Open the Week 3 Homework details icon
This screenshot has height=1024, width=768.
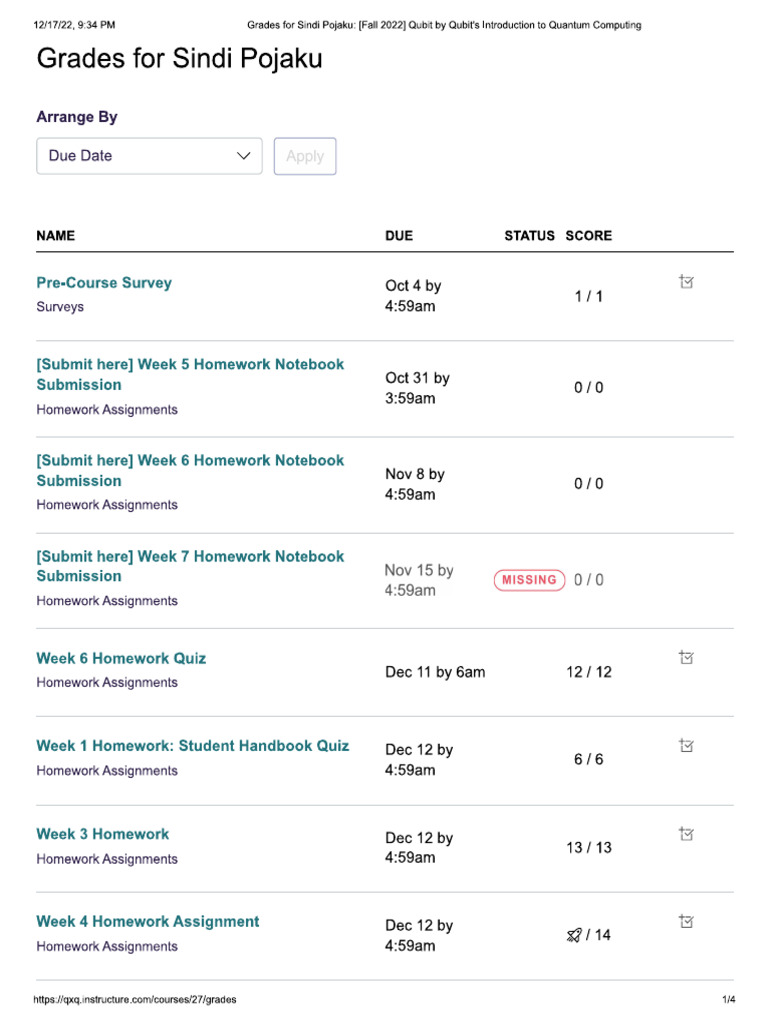pos(686,833)
